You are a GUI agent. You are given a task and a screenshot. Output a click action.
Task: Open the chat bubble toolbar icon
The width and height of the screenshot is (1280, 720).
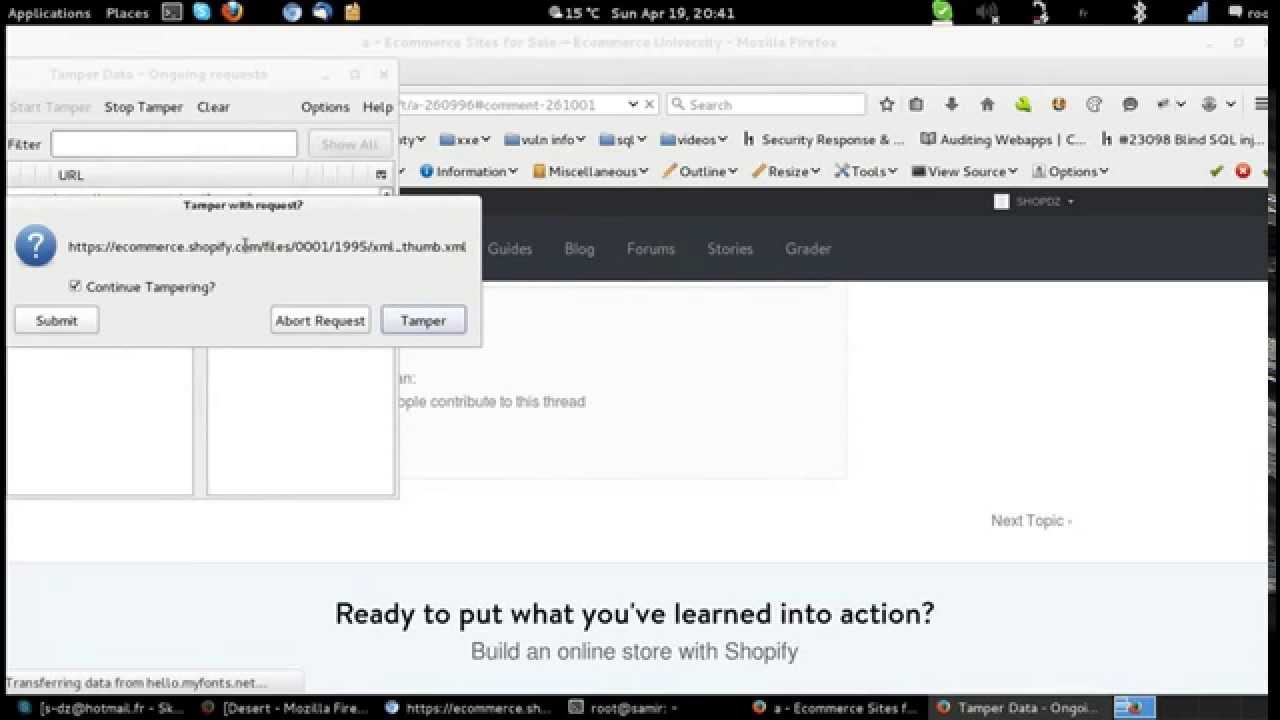pyautogui.click(x=1130, y=104)
